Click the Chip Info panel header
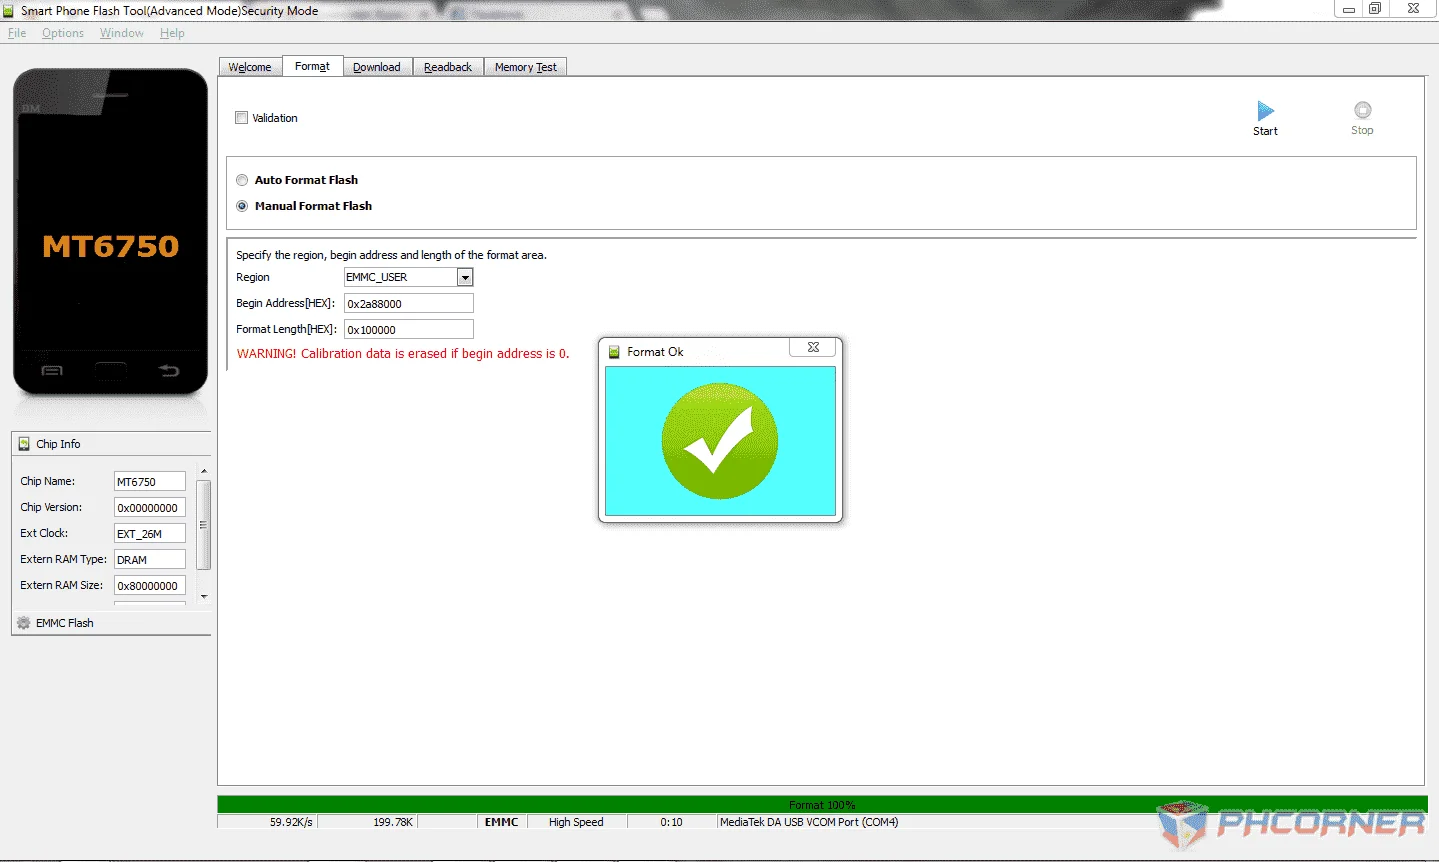The height and width of the screenshot is (862, 1439). coord(111,444)
